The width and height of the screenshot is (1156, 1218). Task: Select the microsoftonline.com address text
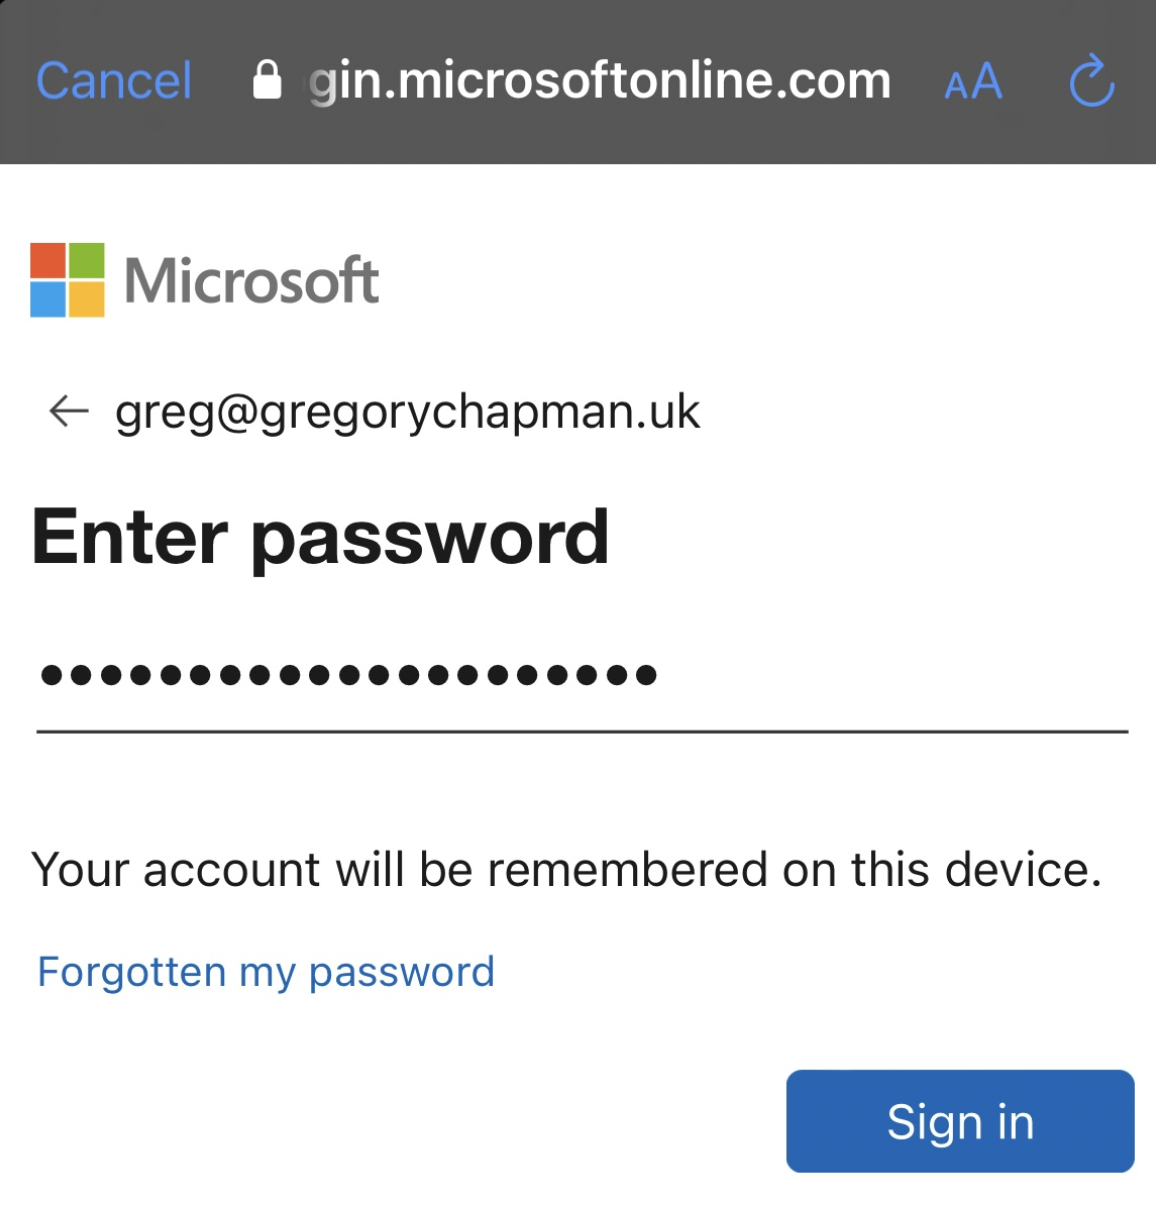600,81
